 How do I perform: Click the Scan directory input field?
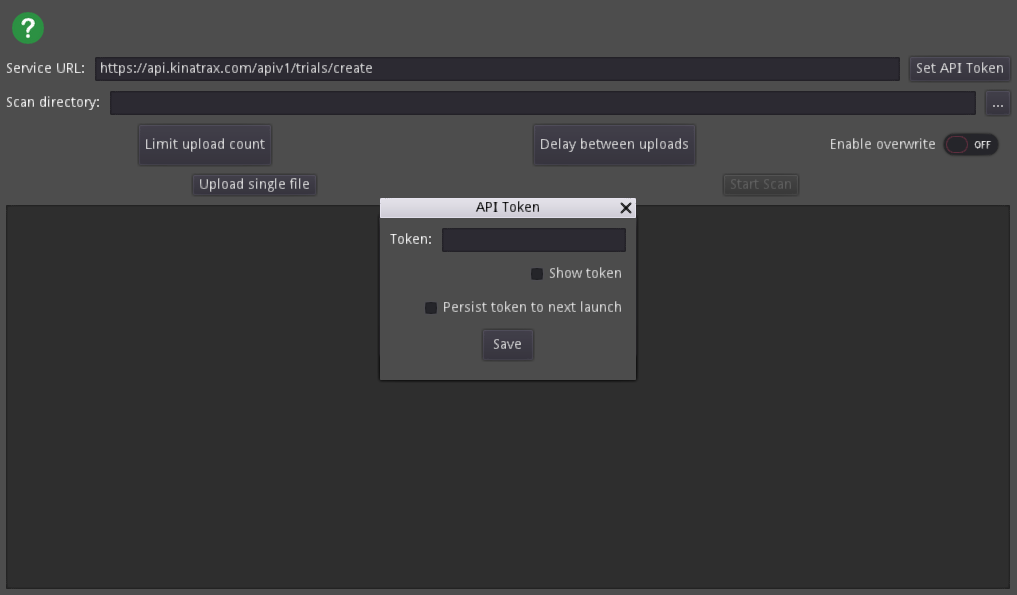pyautogui.click(x=542, y=103)
